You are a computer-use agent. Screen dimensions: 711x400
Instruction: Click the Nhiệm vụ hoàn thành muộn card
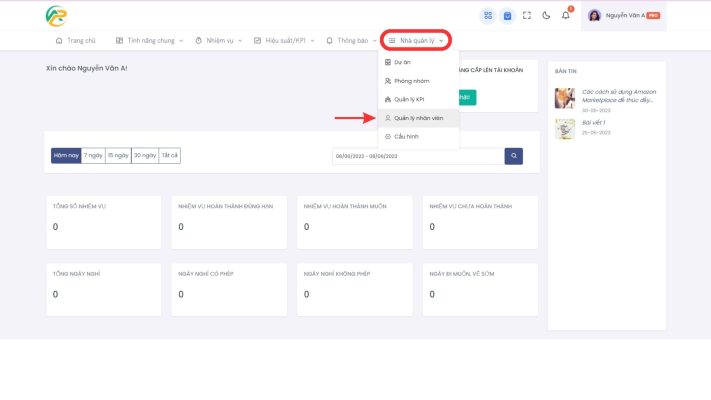(x=355, y=222)
